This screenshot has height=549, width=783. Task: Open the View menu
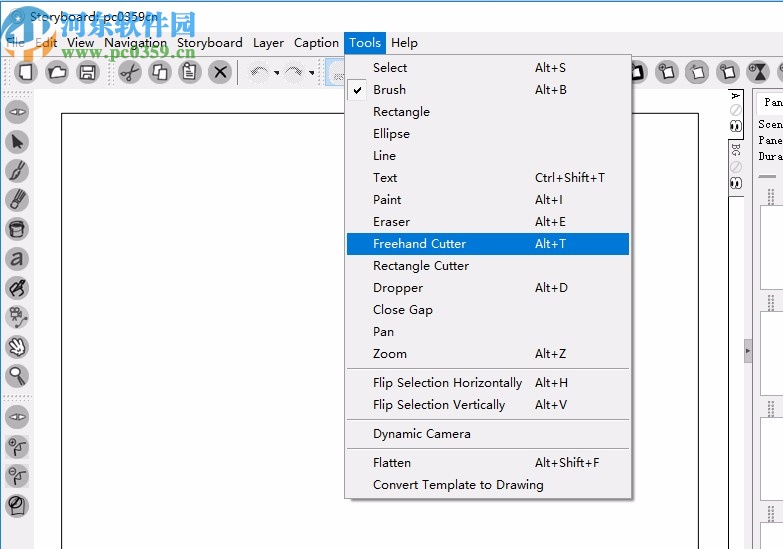tap(80, 43)
